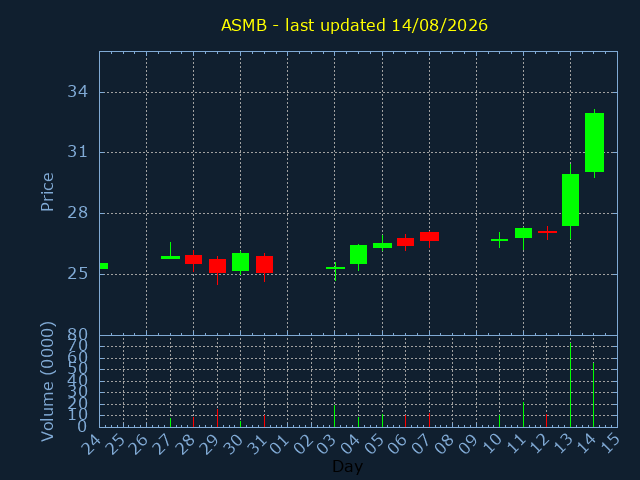The width and height of the screenshot is (640, 480).
Task: Click the chart title ASMB last updated
Action: [x=354, y=25]
